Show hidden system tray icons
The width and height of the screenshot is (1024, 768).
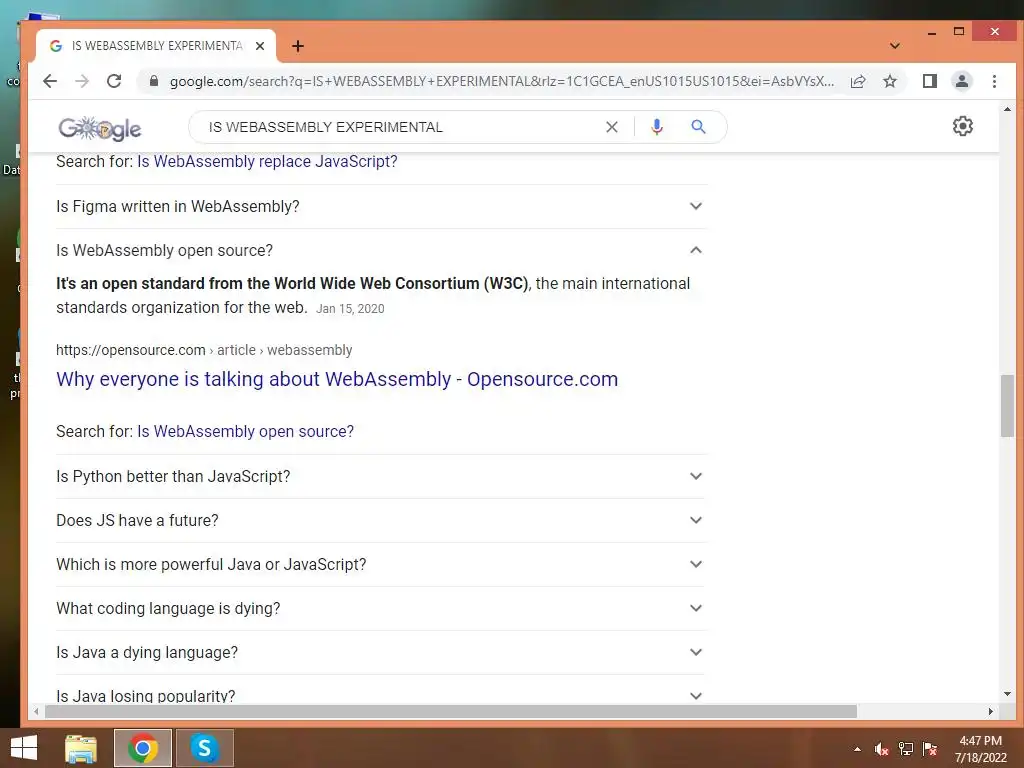pyautogui.click(x=857, y=749)
